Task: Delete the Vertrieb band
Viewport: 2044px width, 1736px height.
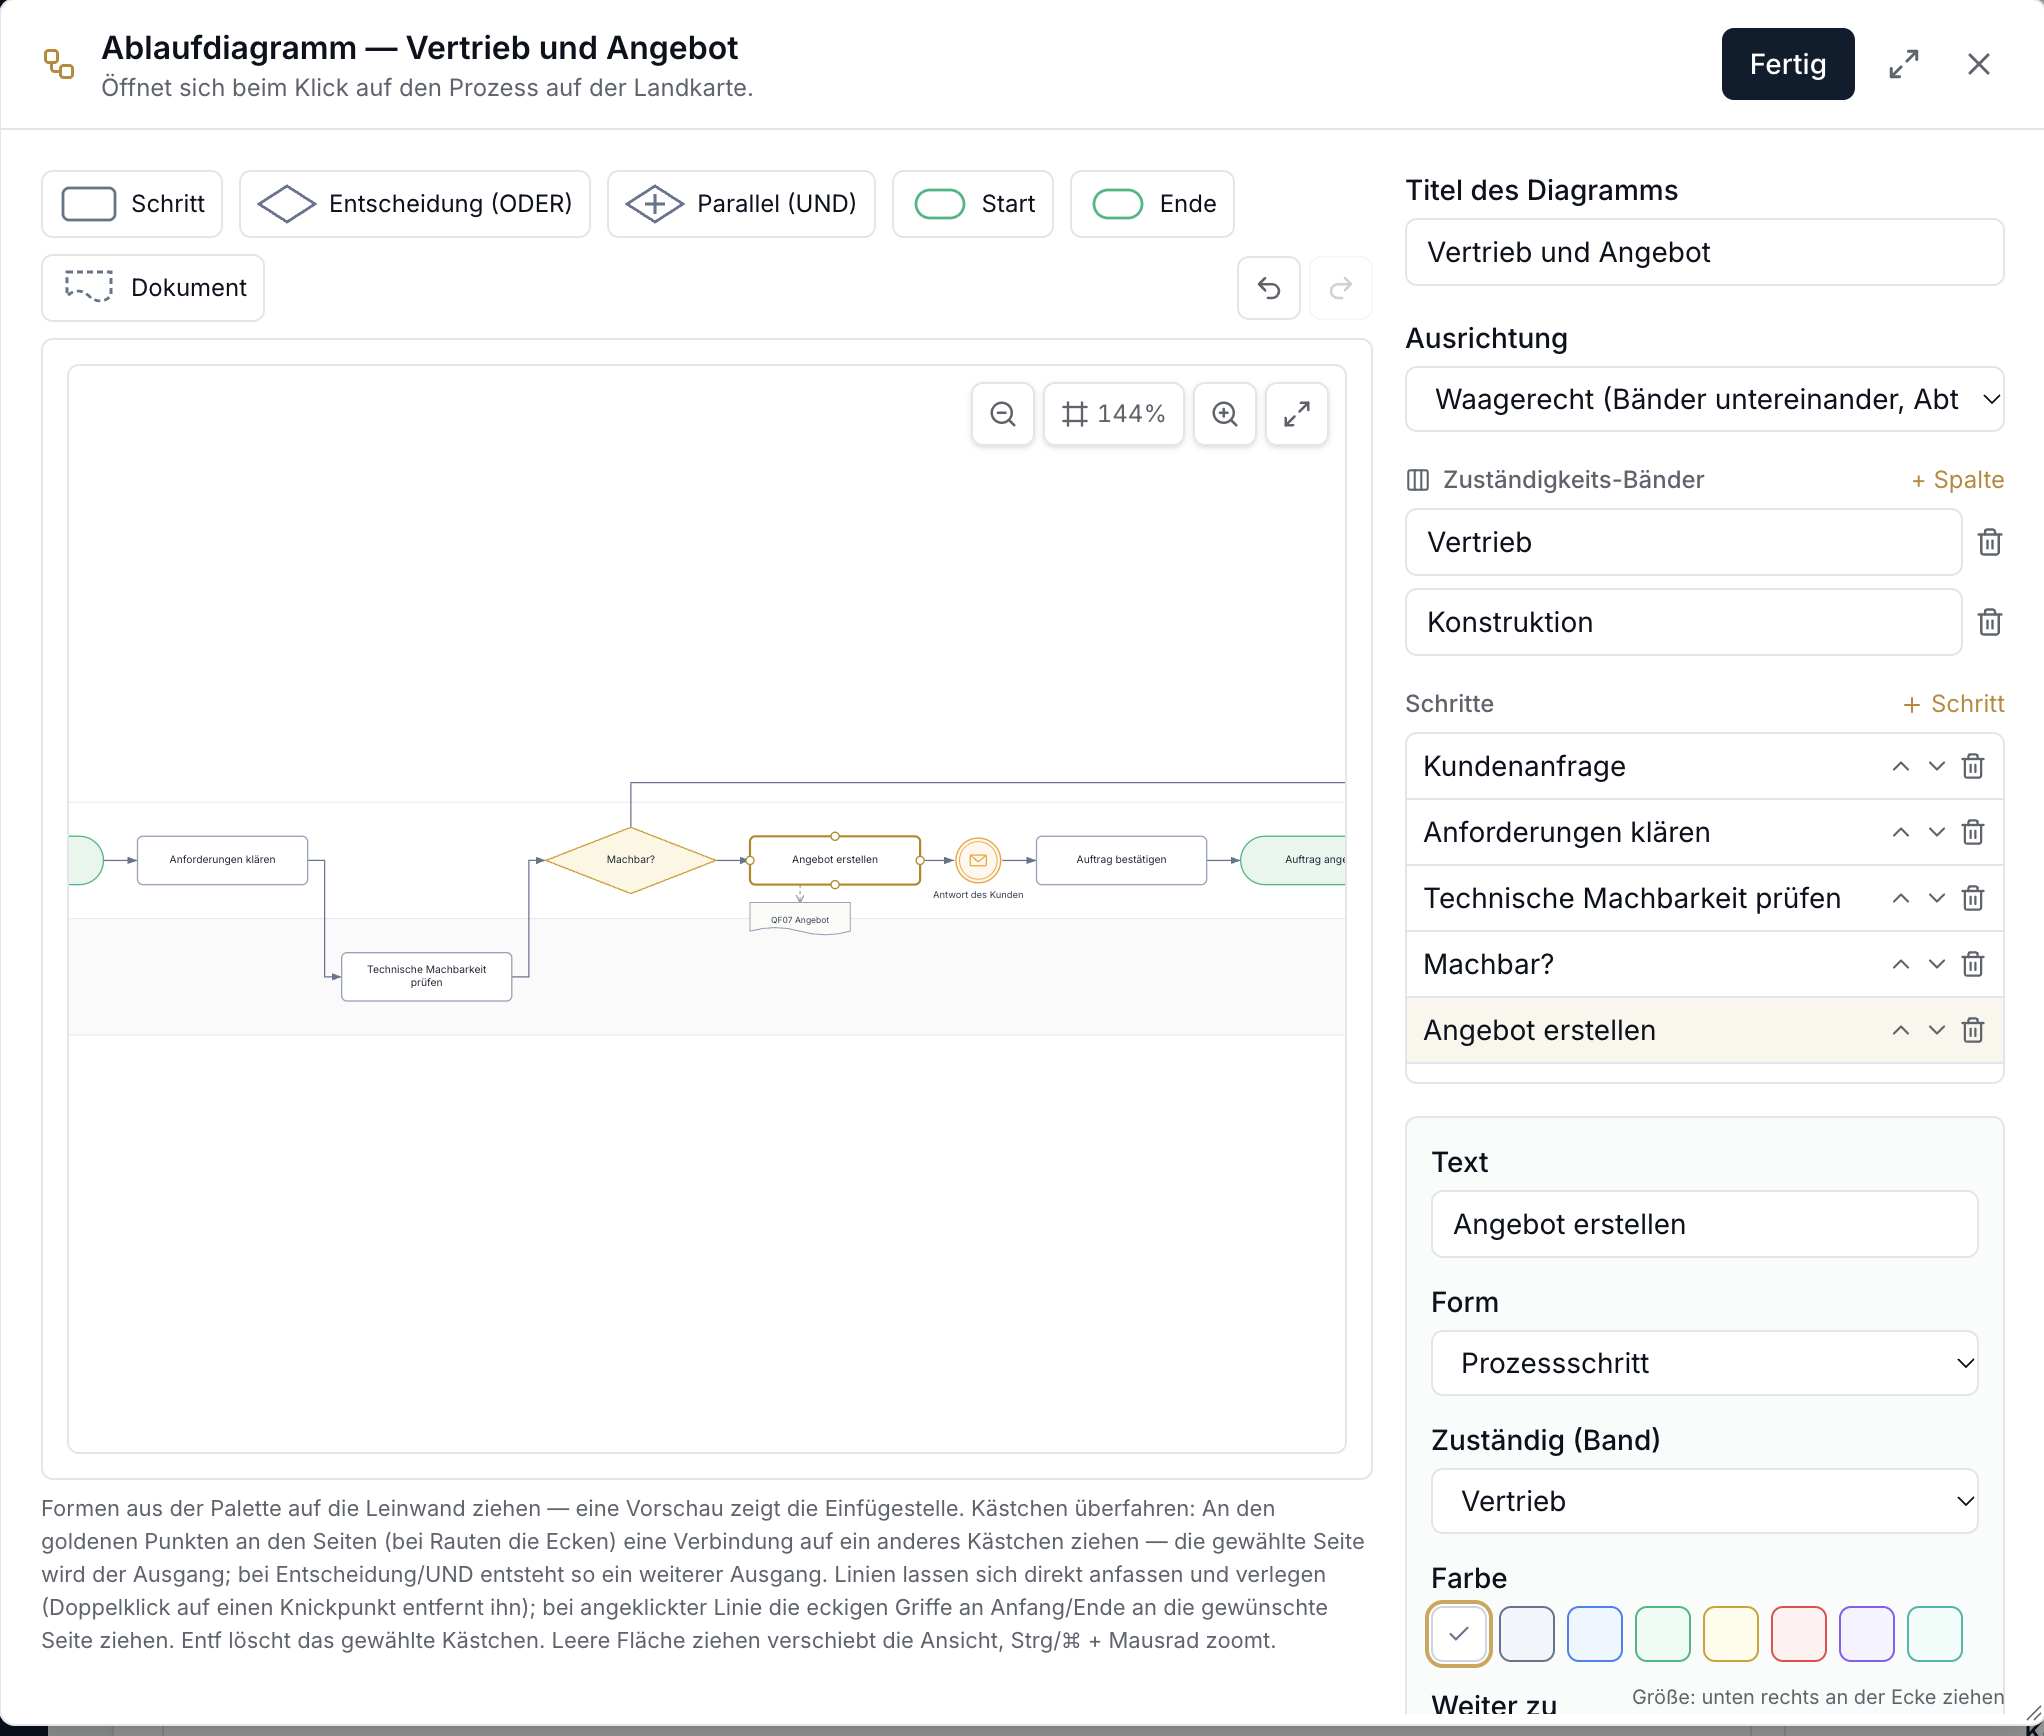Action: point(1989,542)
